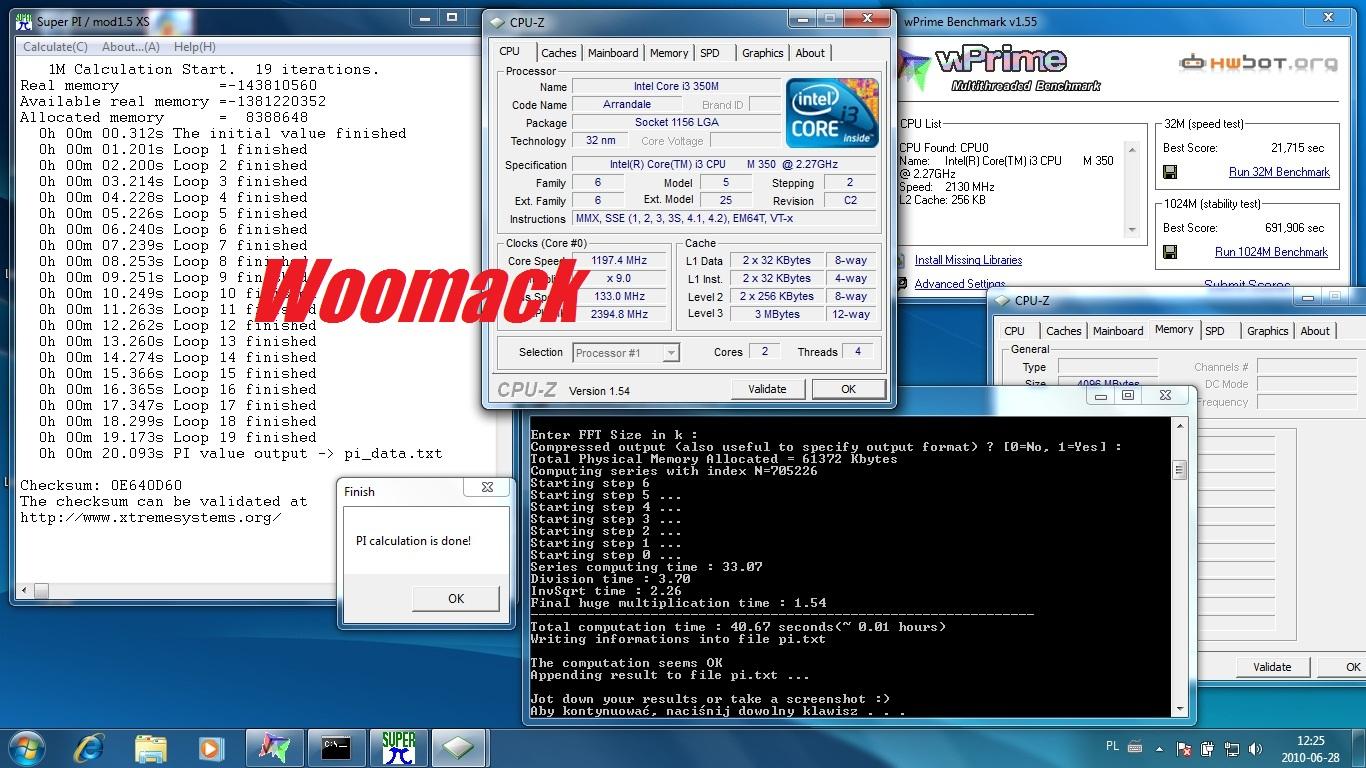The width and height of the screenshot is (1366, 768).
Task: Select the CPU tab in front CPU-Z
Action: [x=510, y=52]
